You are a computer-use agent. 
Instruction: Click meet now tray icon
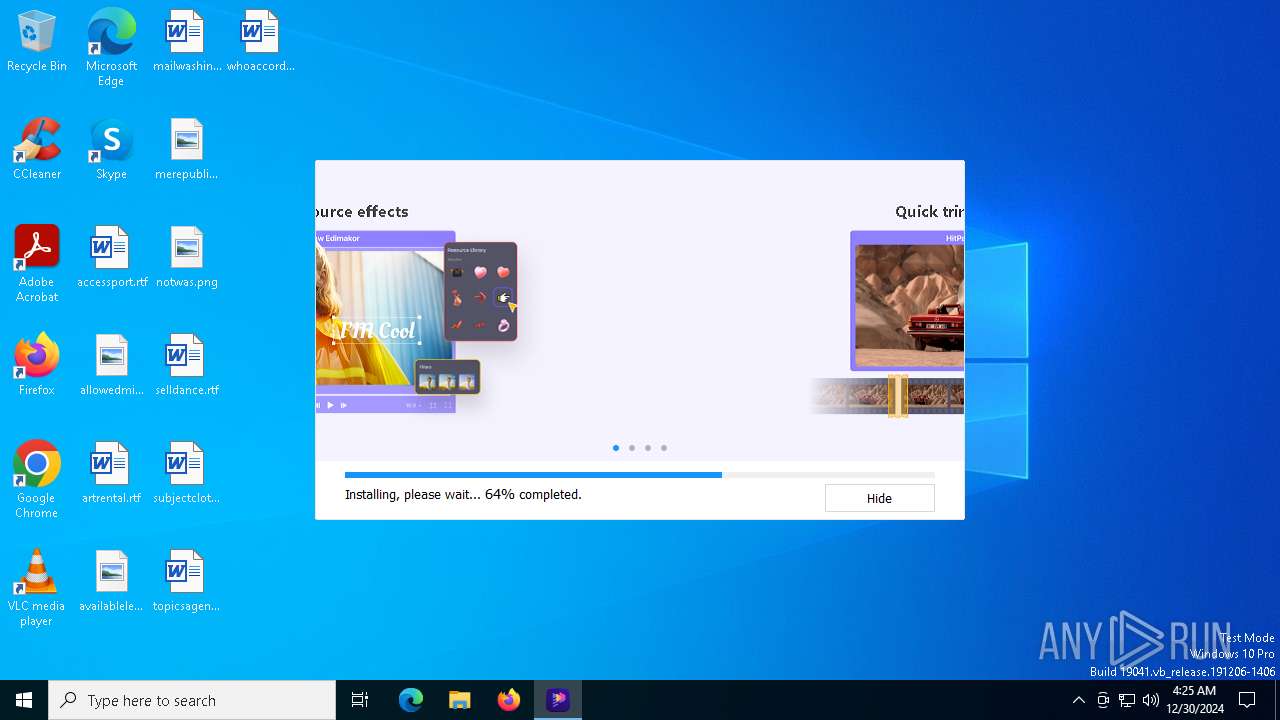click(1103, 700)
